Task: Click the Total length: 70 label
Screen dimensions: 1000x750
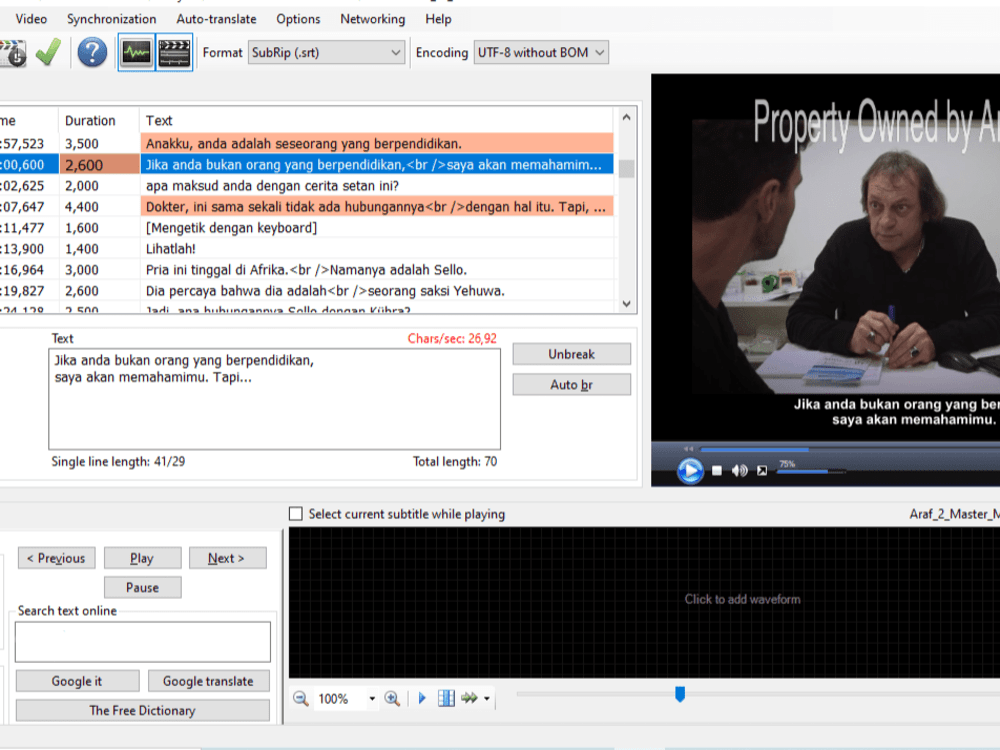Action: [455, 462]
